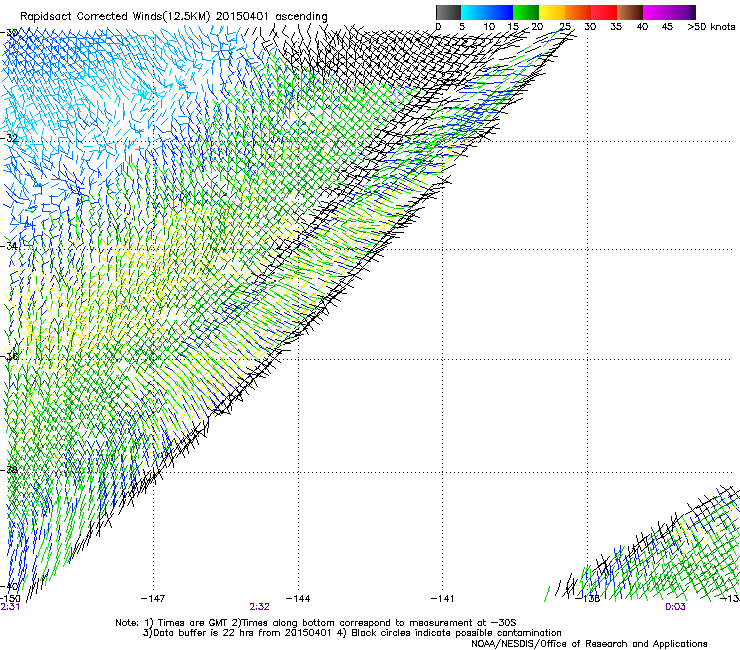Select the "Data buffer is 22 hrs" note line

[x=352, y=633]
